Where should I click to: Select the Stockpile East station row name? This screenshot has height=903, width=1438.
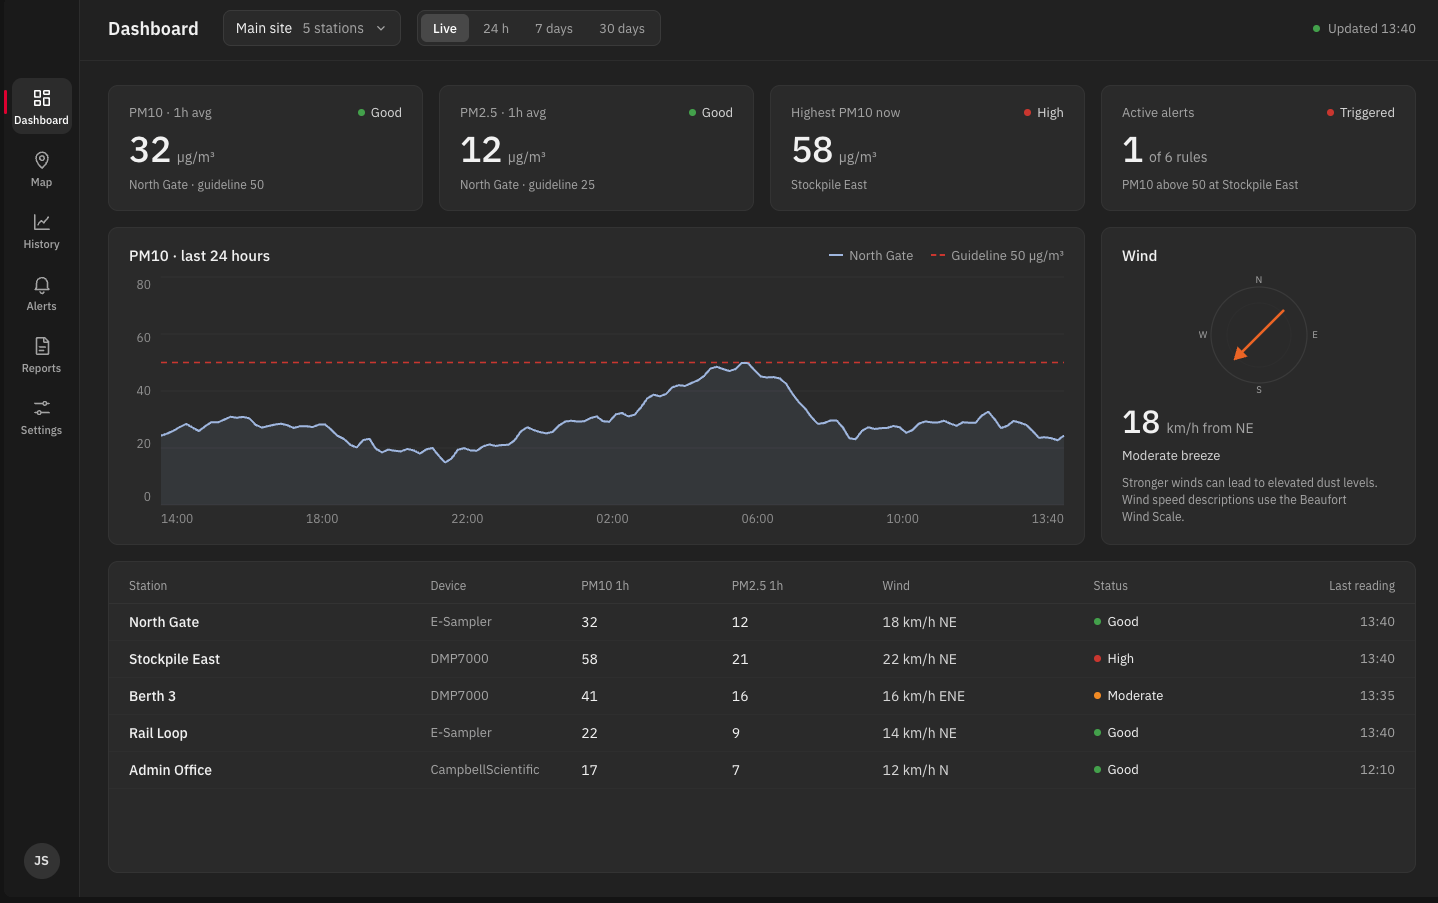point(174,659)
